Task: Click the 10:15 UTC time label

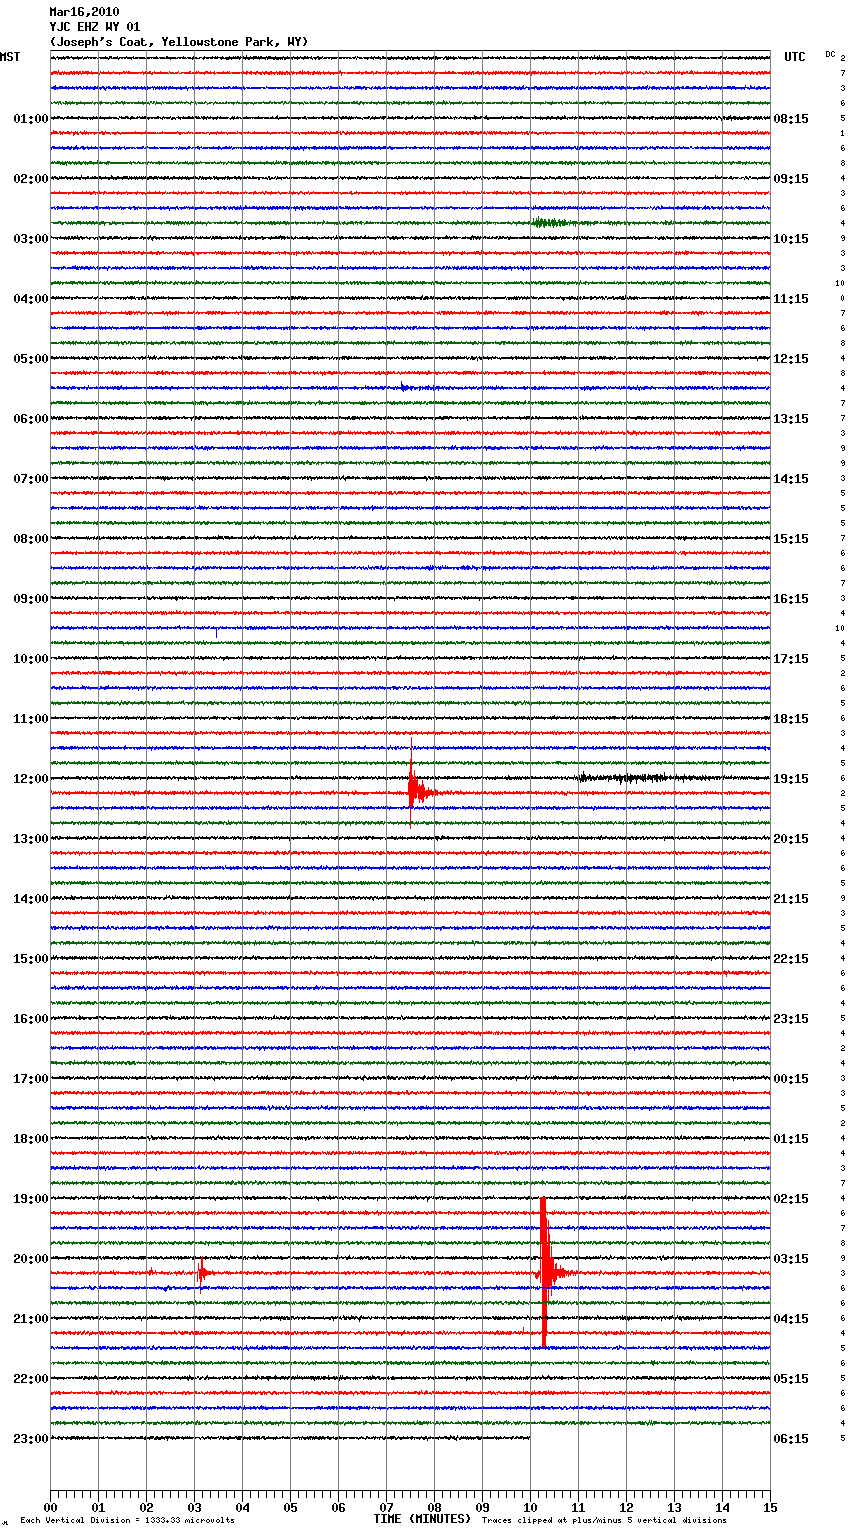Action: tap(791, 239)
